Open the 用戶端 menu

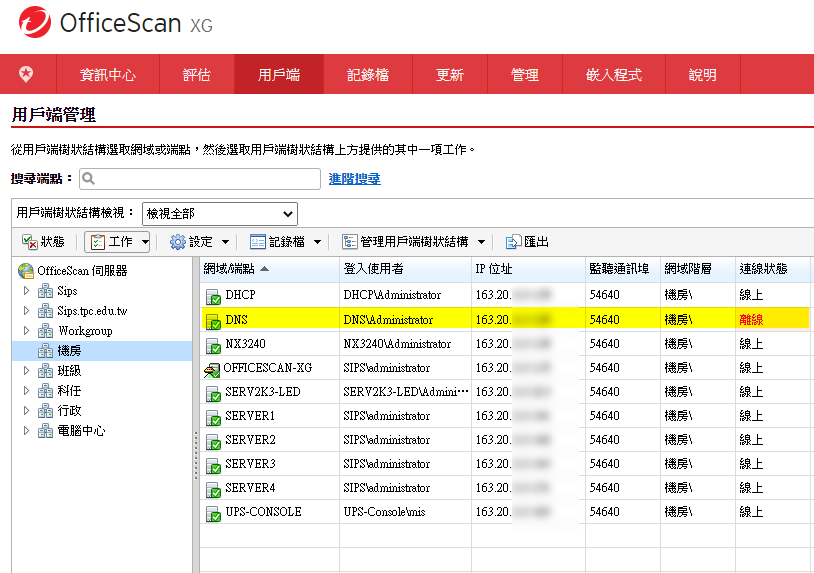[x=279, y=74]
